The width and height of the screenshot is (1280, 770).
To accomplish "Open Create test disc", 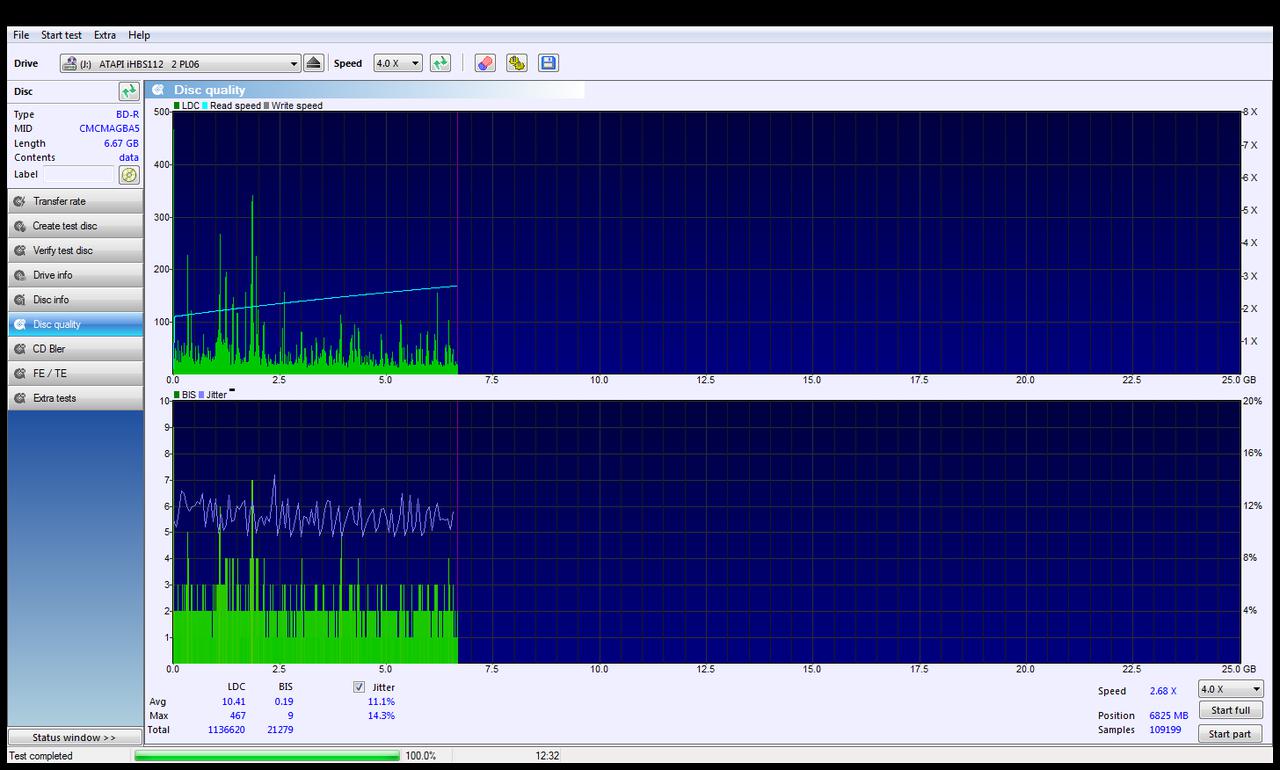I will coord(76,226).
